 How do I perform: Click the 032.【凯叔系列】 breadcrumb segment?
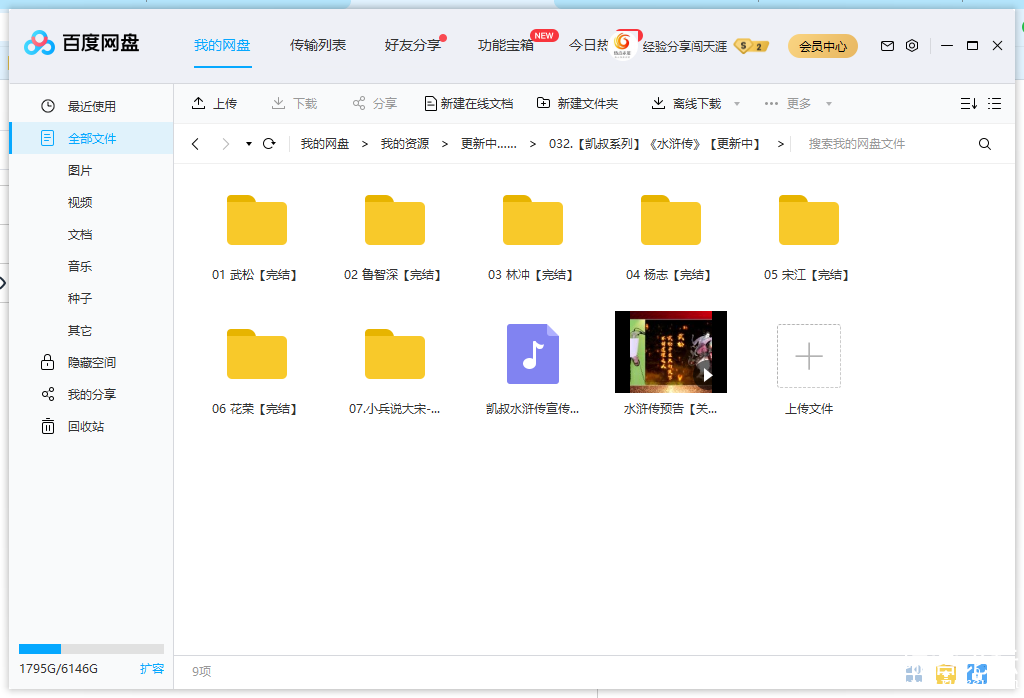coord(655,144)
